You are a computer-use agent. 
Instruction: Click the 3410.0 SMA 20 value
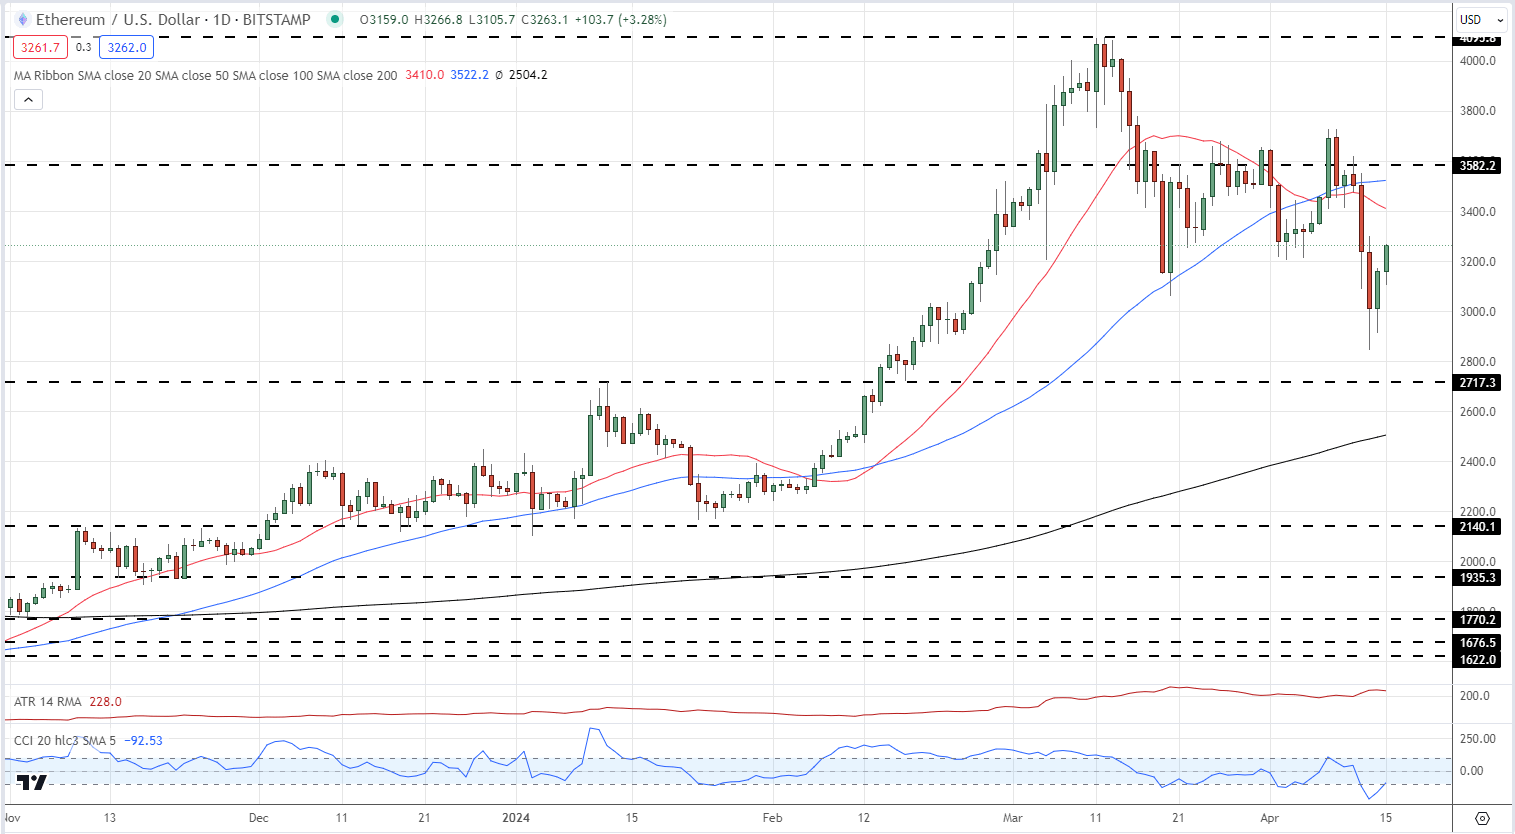(x=424, y=75)
